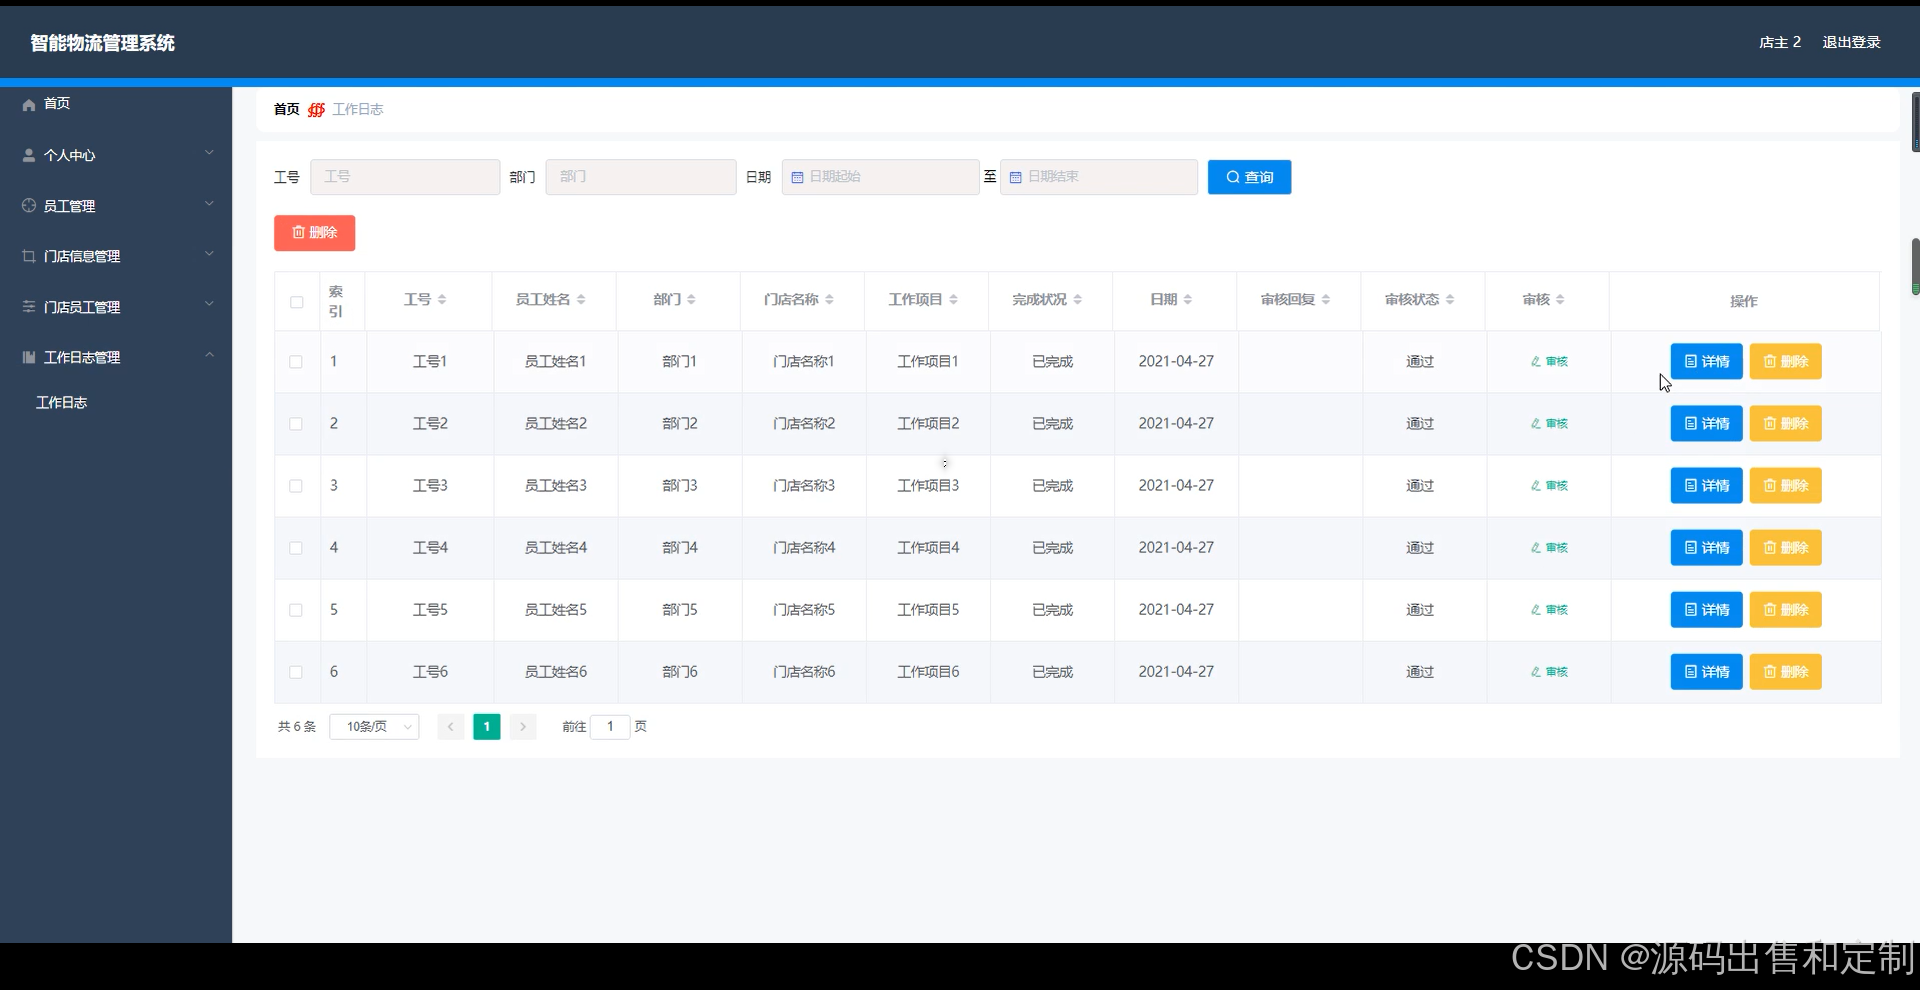
Task: Delete the 工号2 row with orange 删除
Action: pyautogui.click(x=1785, y=424)
